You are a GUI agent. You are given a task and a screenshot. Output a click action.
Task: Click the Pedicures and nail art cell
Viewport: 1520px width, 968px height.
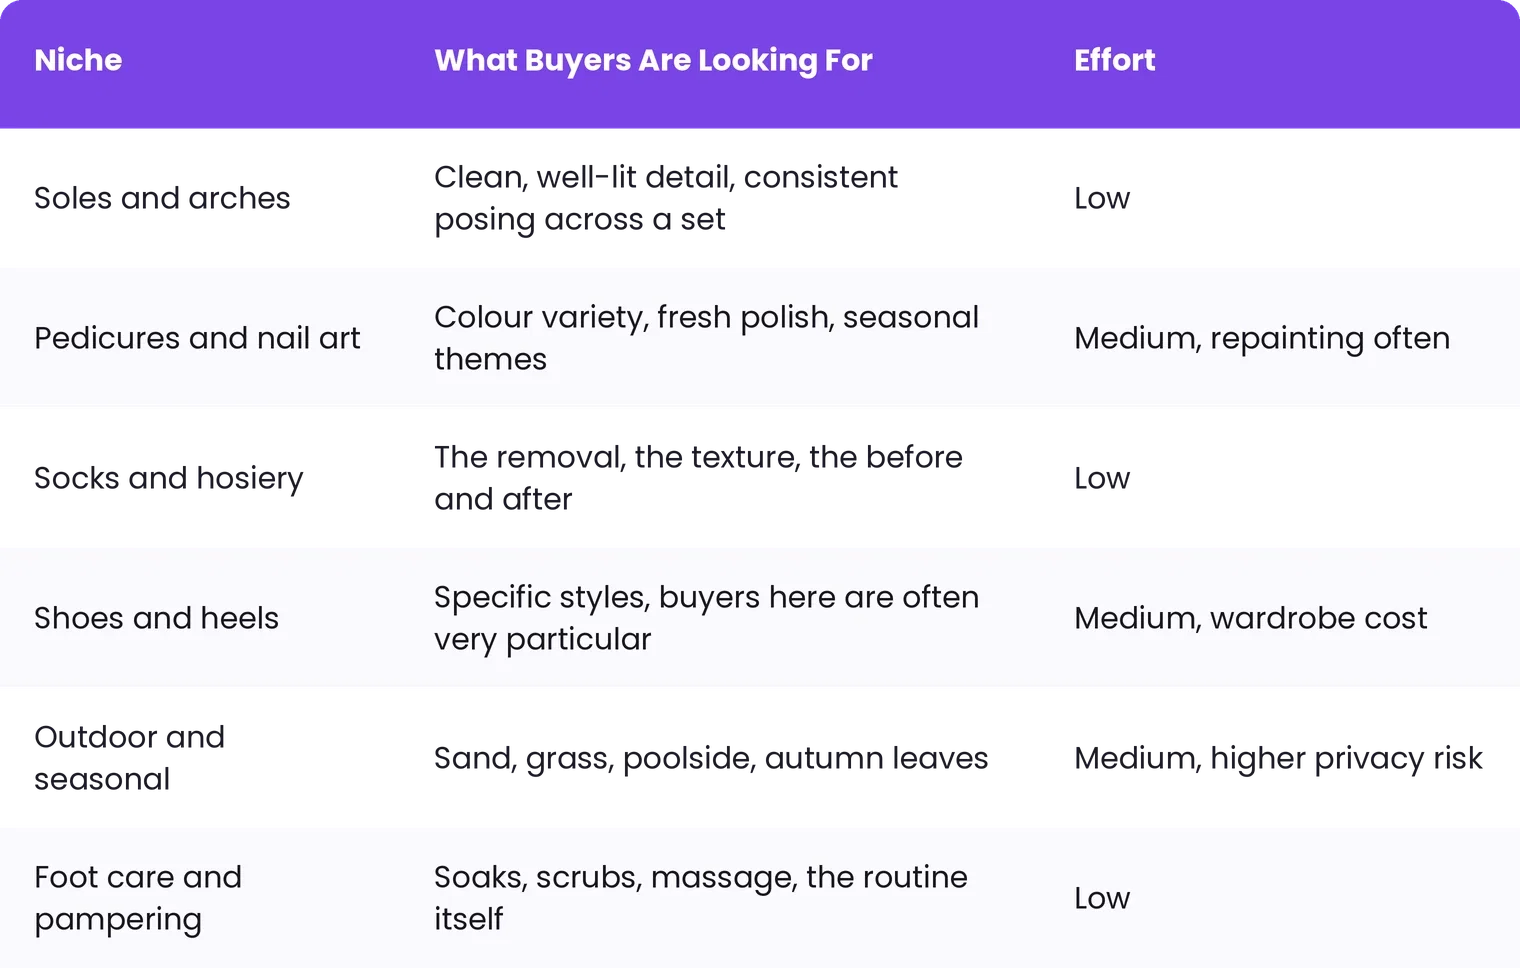click(197, 338)
